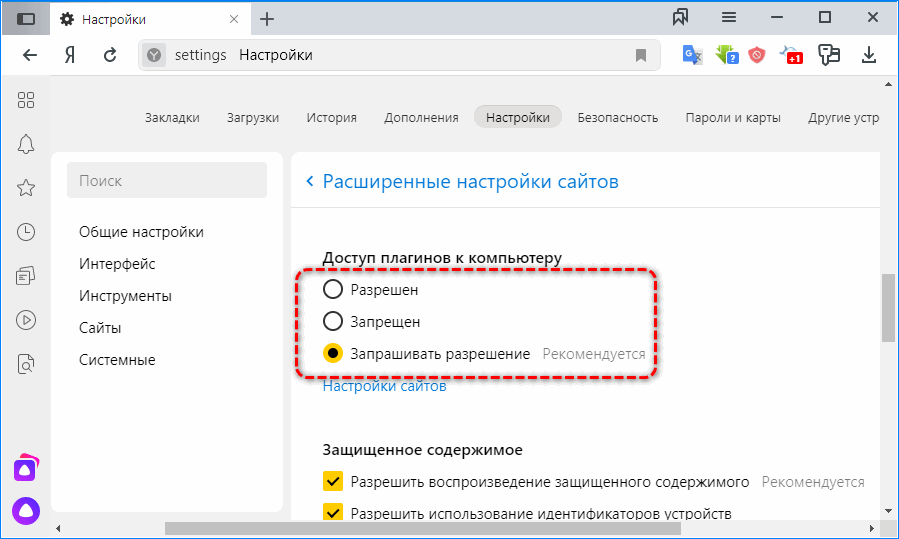Viewport: 899px width, 539px height.
Task: Close the Настройки browser tab
Action: pyautogui.click(x=234, y=19)
